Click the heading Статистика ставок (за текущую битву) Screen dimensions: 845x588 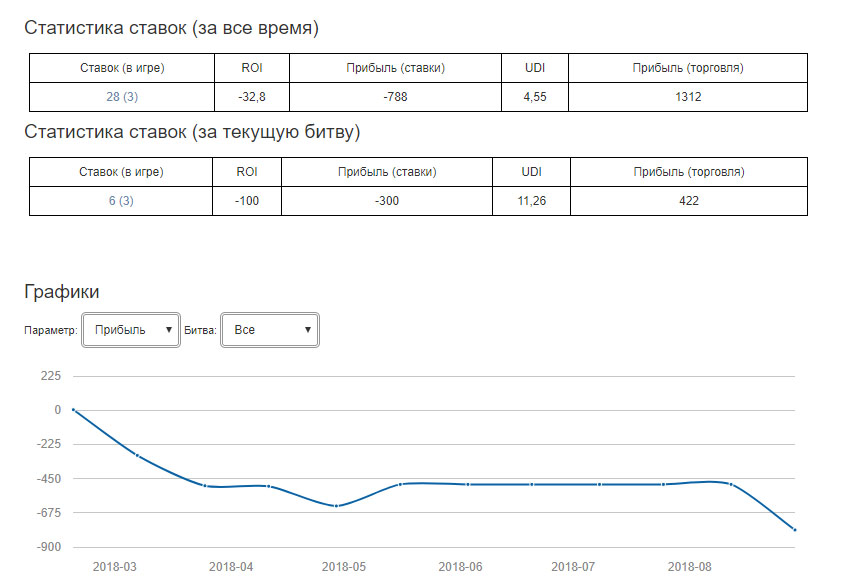[192, 132]
